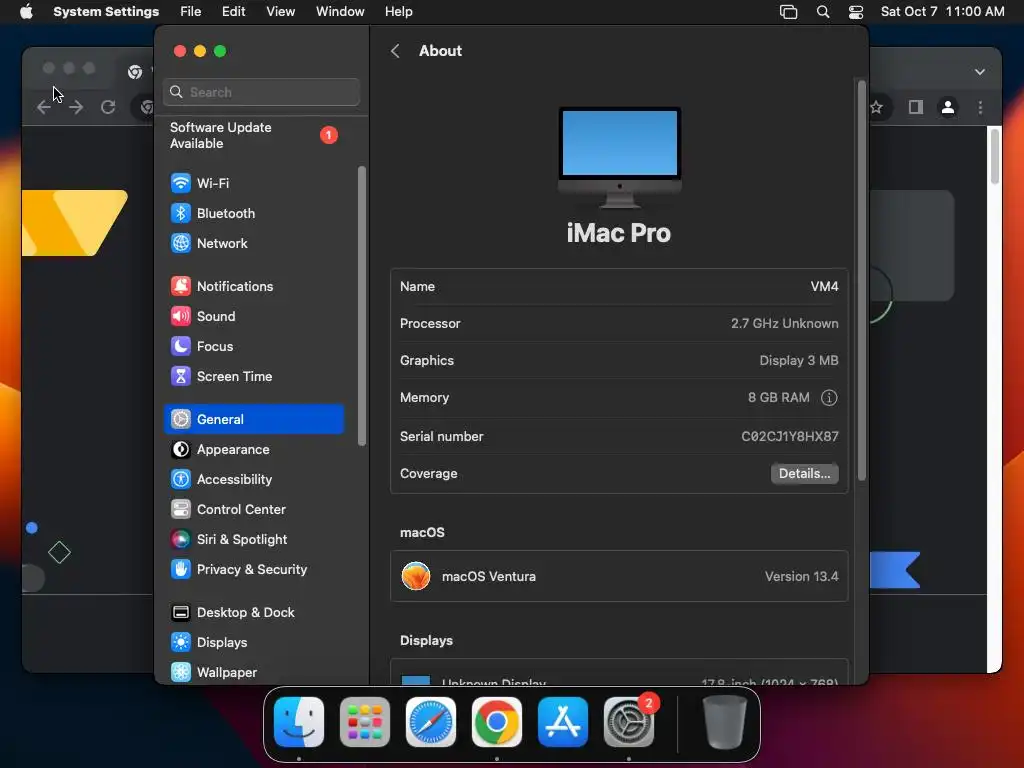
Task: Open Finder from the Dock
Action: click(x=299, y=722)
